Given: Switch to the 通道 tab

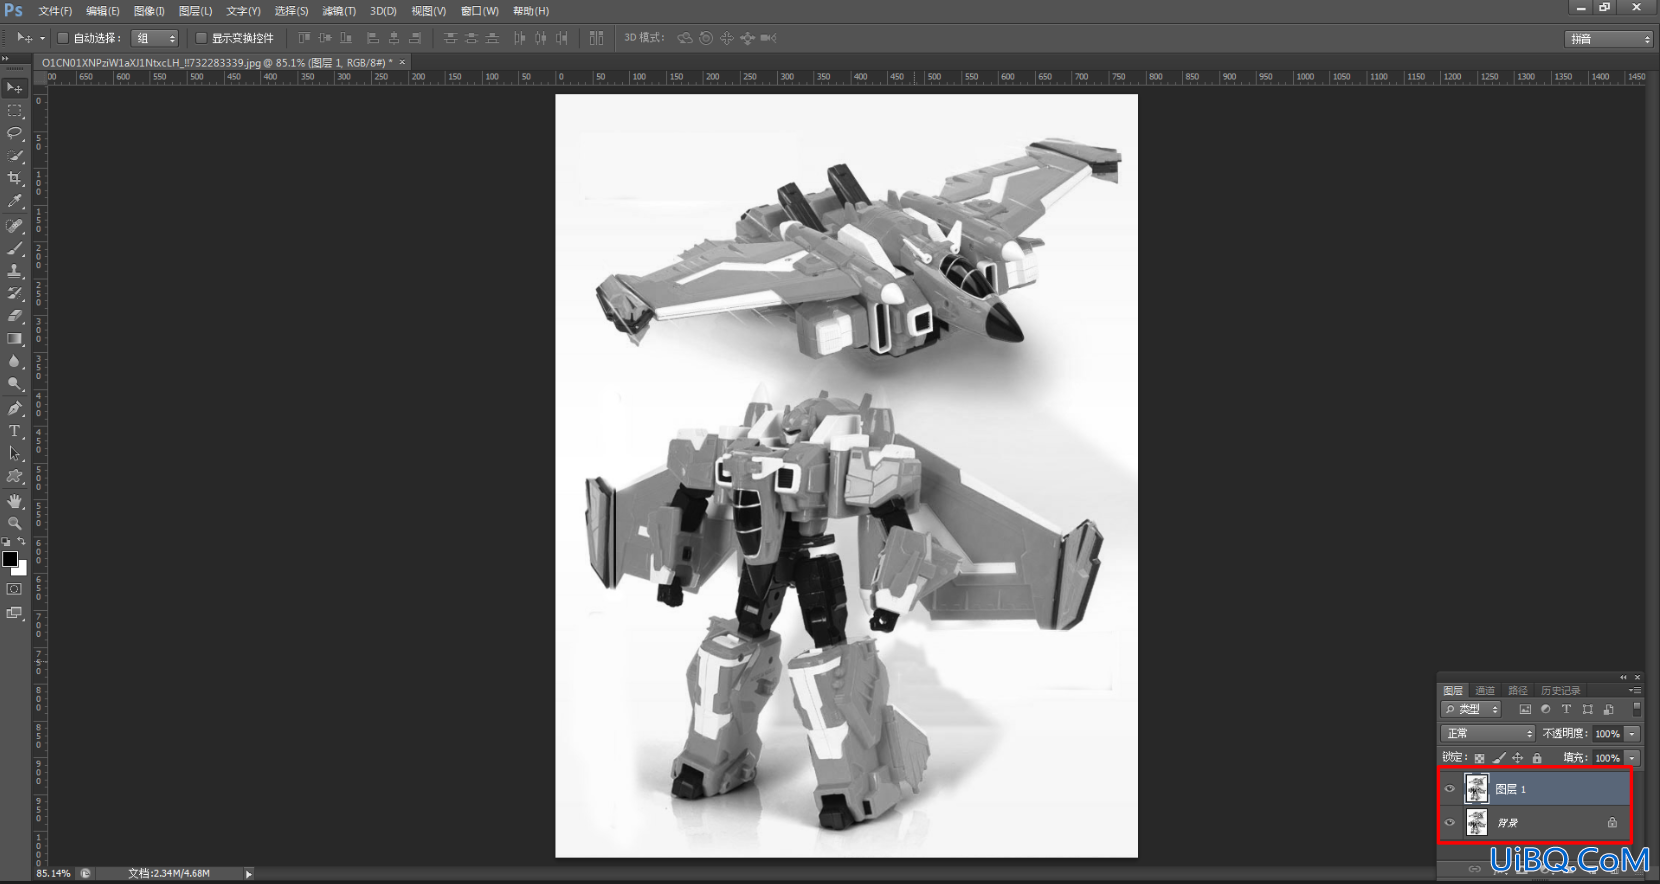Looking at the screenshot, I should pyautogui.click(x=1485, y=690).
